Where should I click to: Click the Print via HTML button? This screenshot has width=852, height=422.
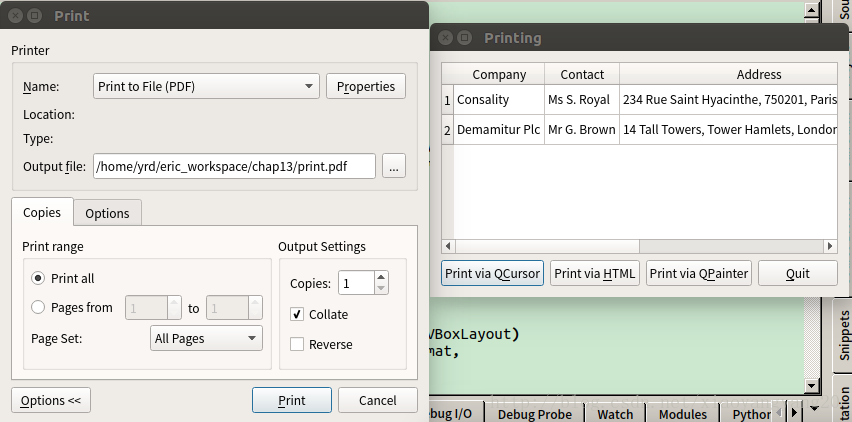click(595, 273)
